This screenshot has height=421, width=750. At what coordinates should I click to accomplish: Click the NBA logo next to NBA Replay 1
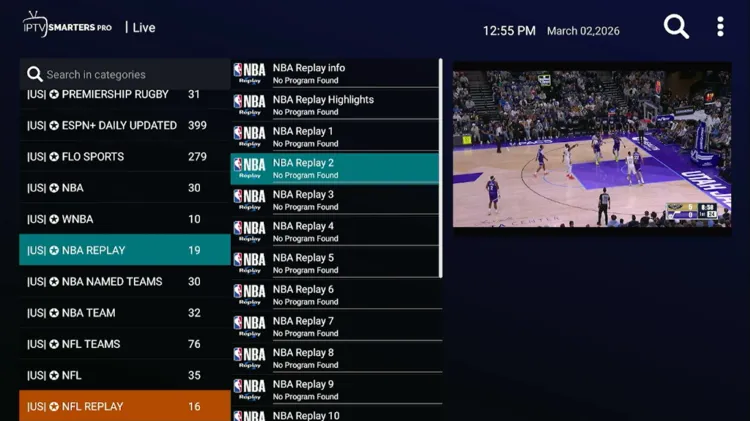(x=249, y=136)
